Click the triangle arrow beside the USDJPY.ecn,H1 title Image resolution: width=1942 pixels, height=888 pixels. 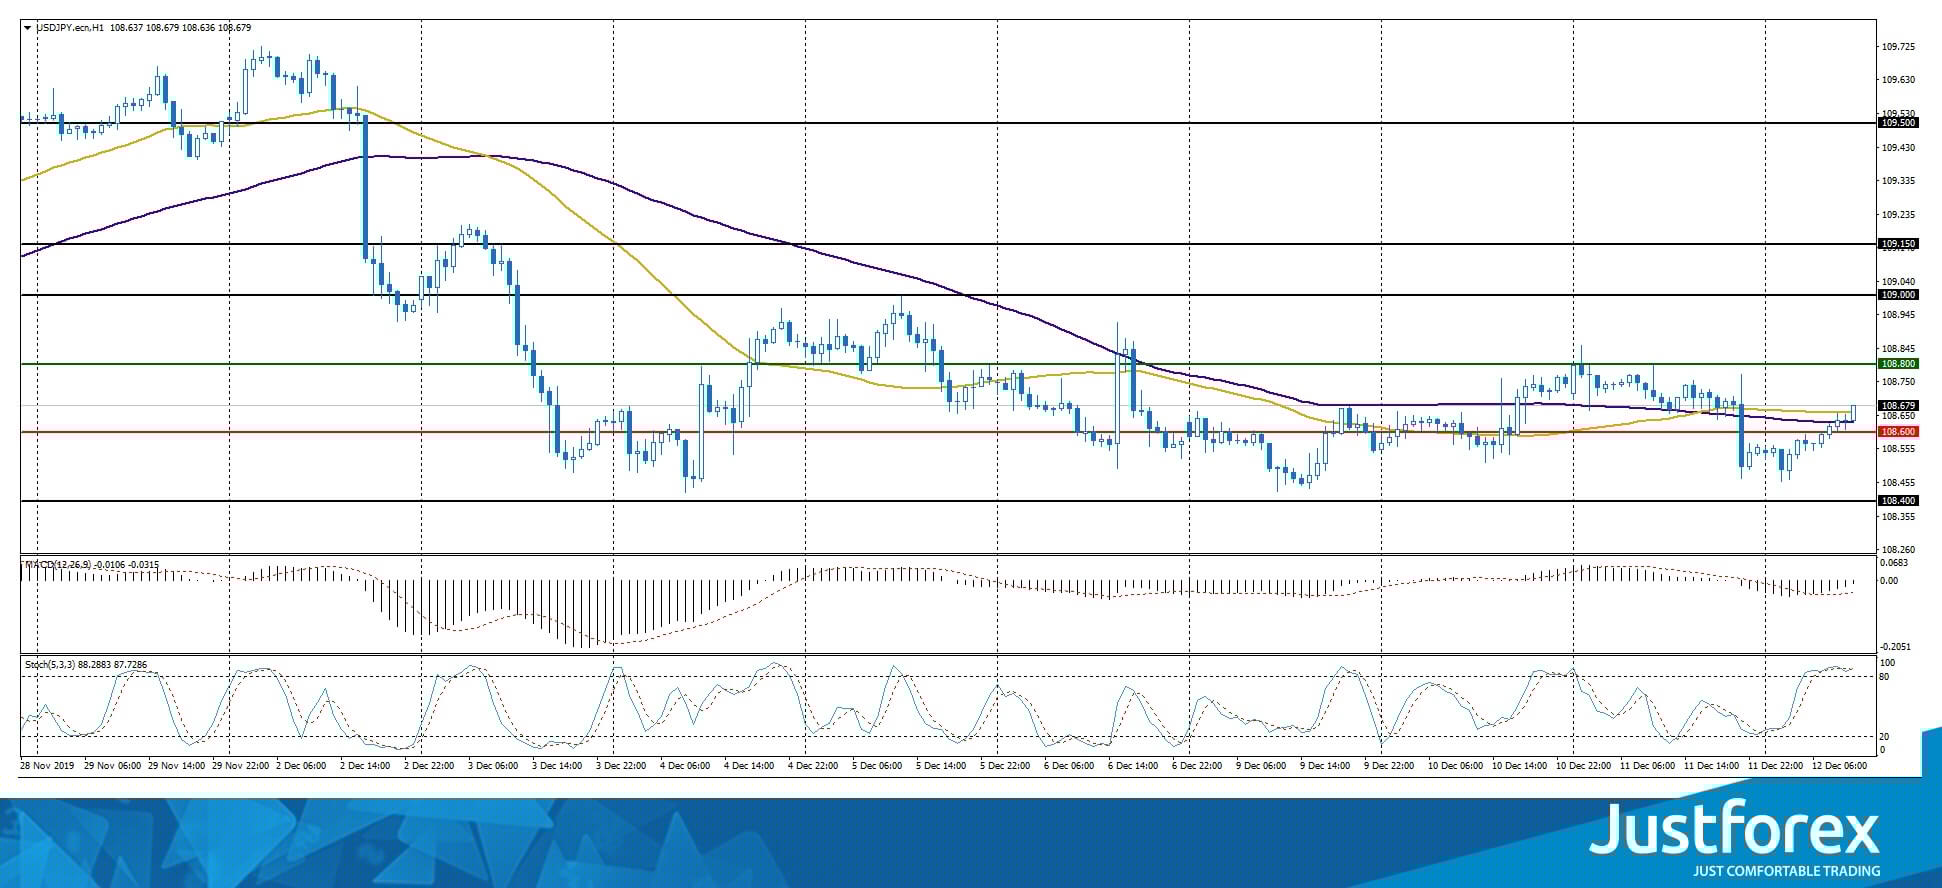click(x=27, y=28)
